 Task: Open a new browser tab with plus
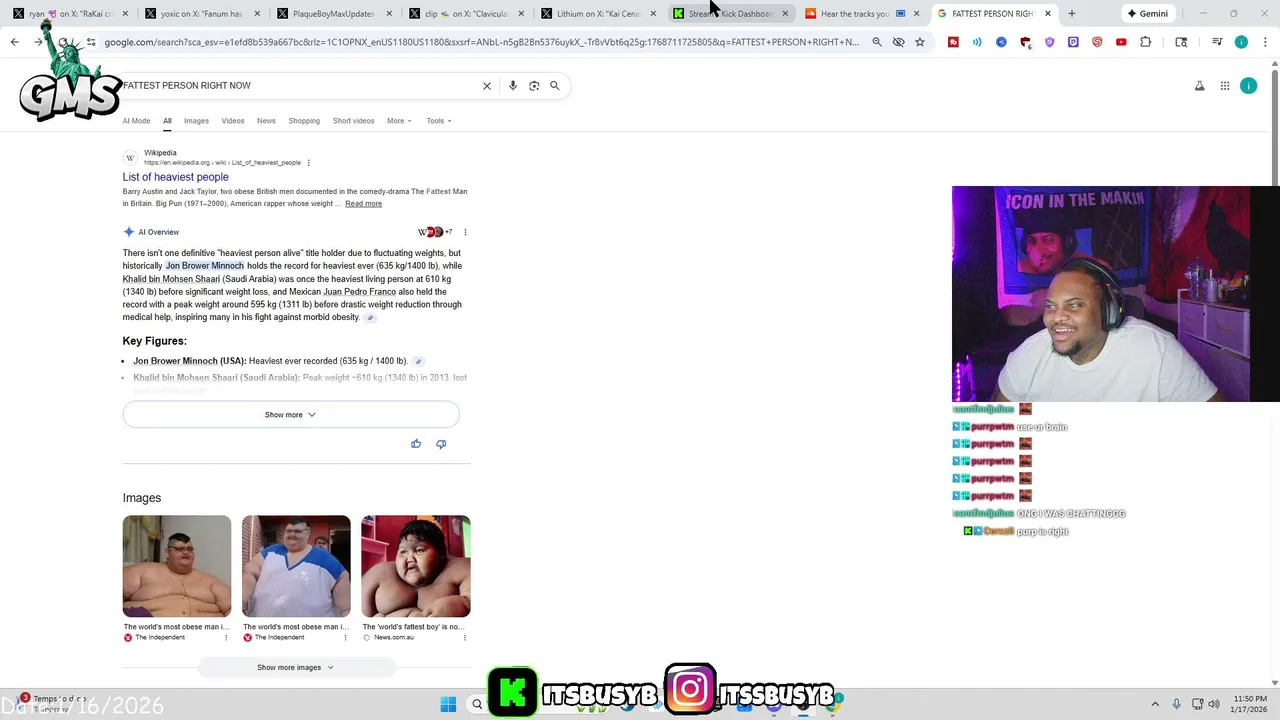pos(1072,14)
